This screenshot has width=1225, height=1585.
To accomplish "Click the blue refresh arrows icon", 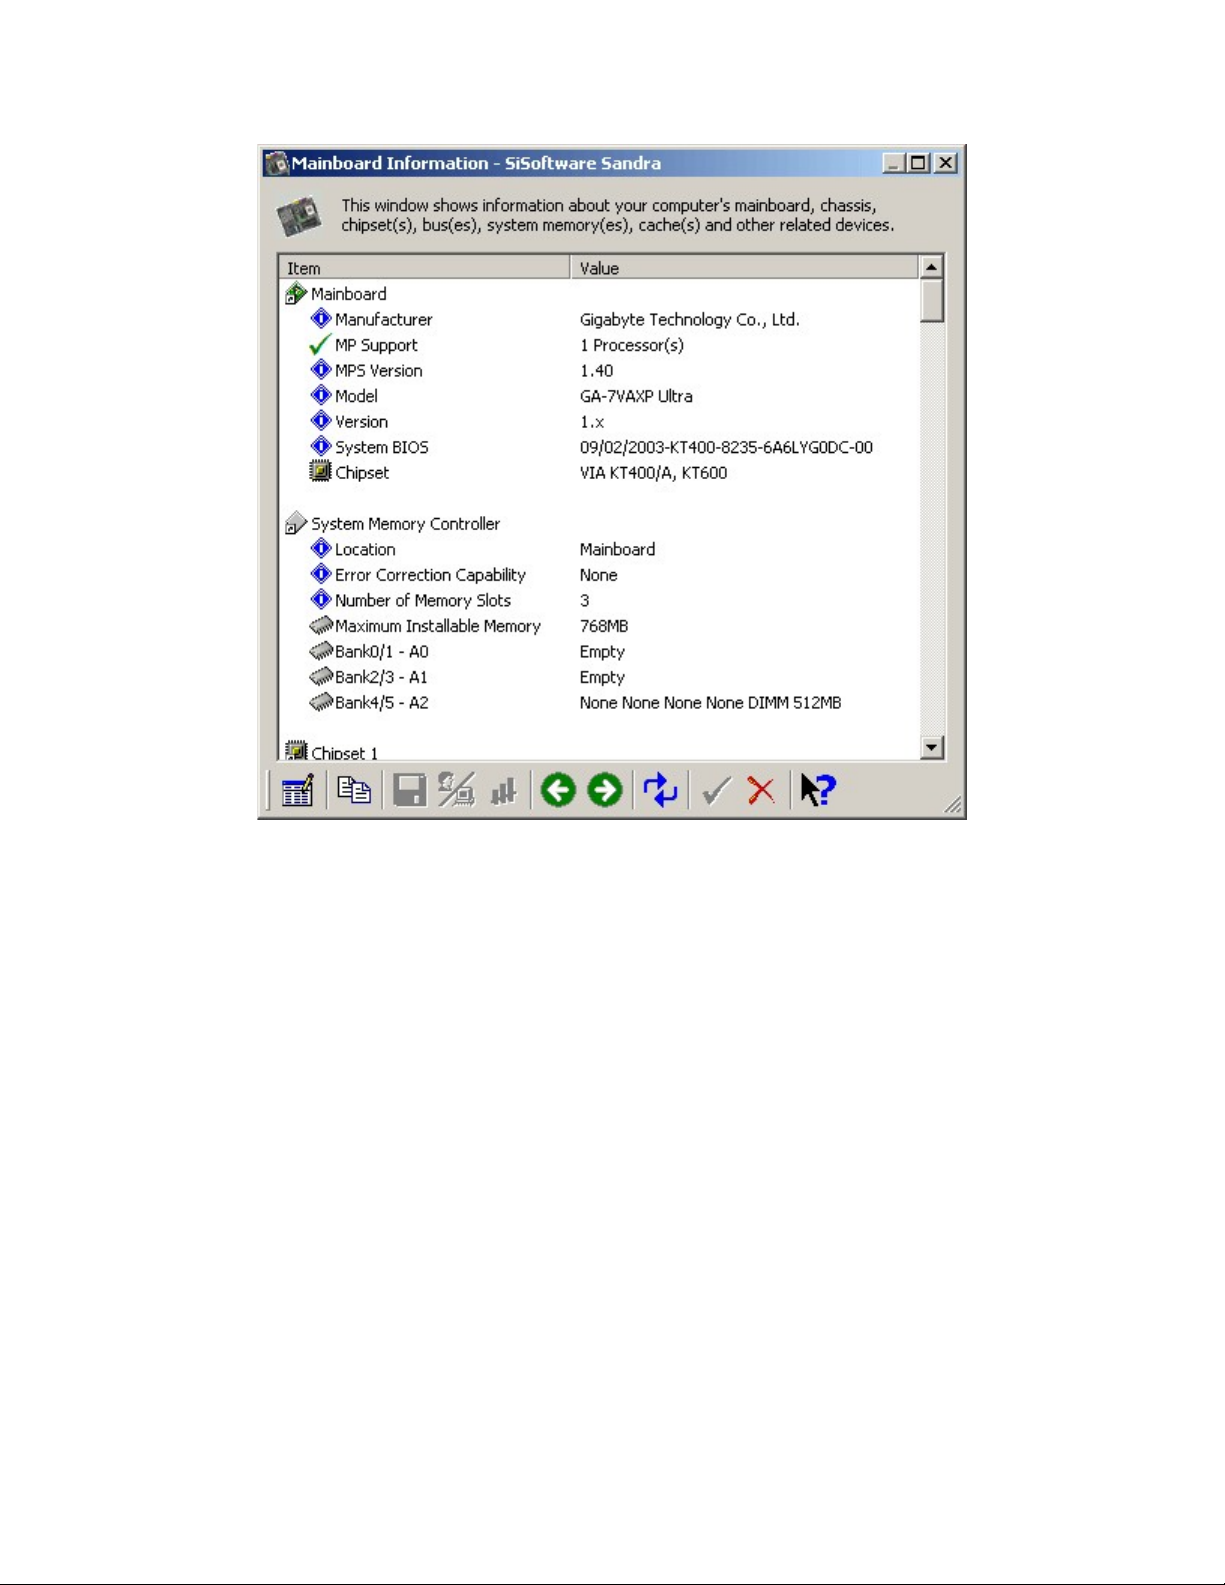I will coord(660,791).
